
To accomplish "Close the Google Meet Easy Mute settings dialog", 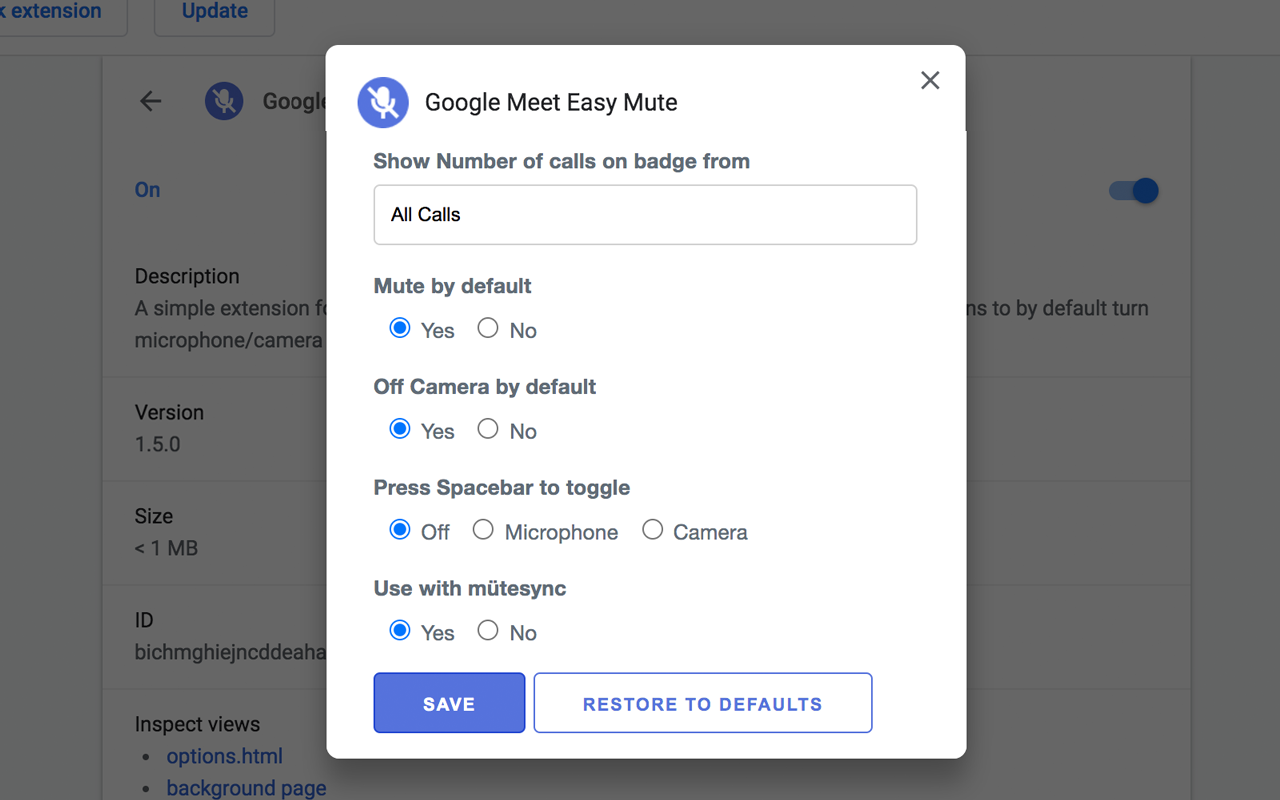I will [929, 80].
